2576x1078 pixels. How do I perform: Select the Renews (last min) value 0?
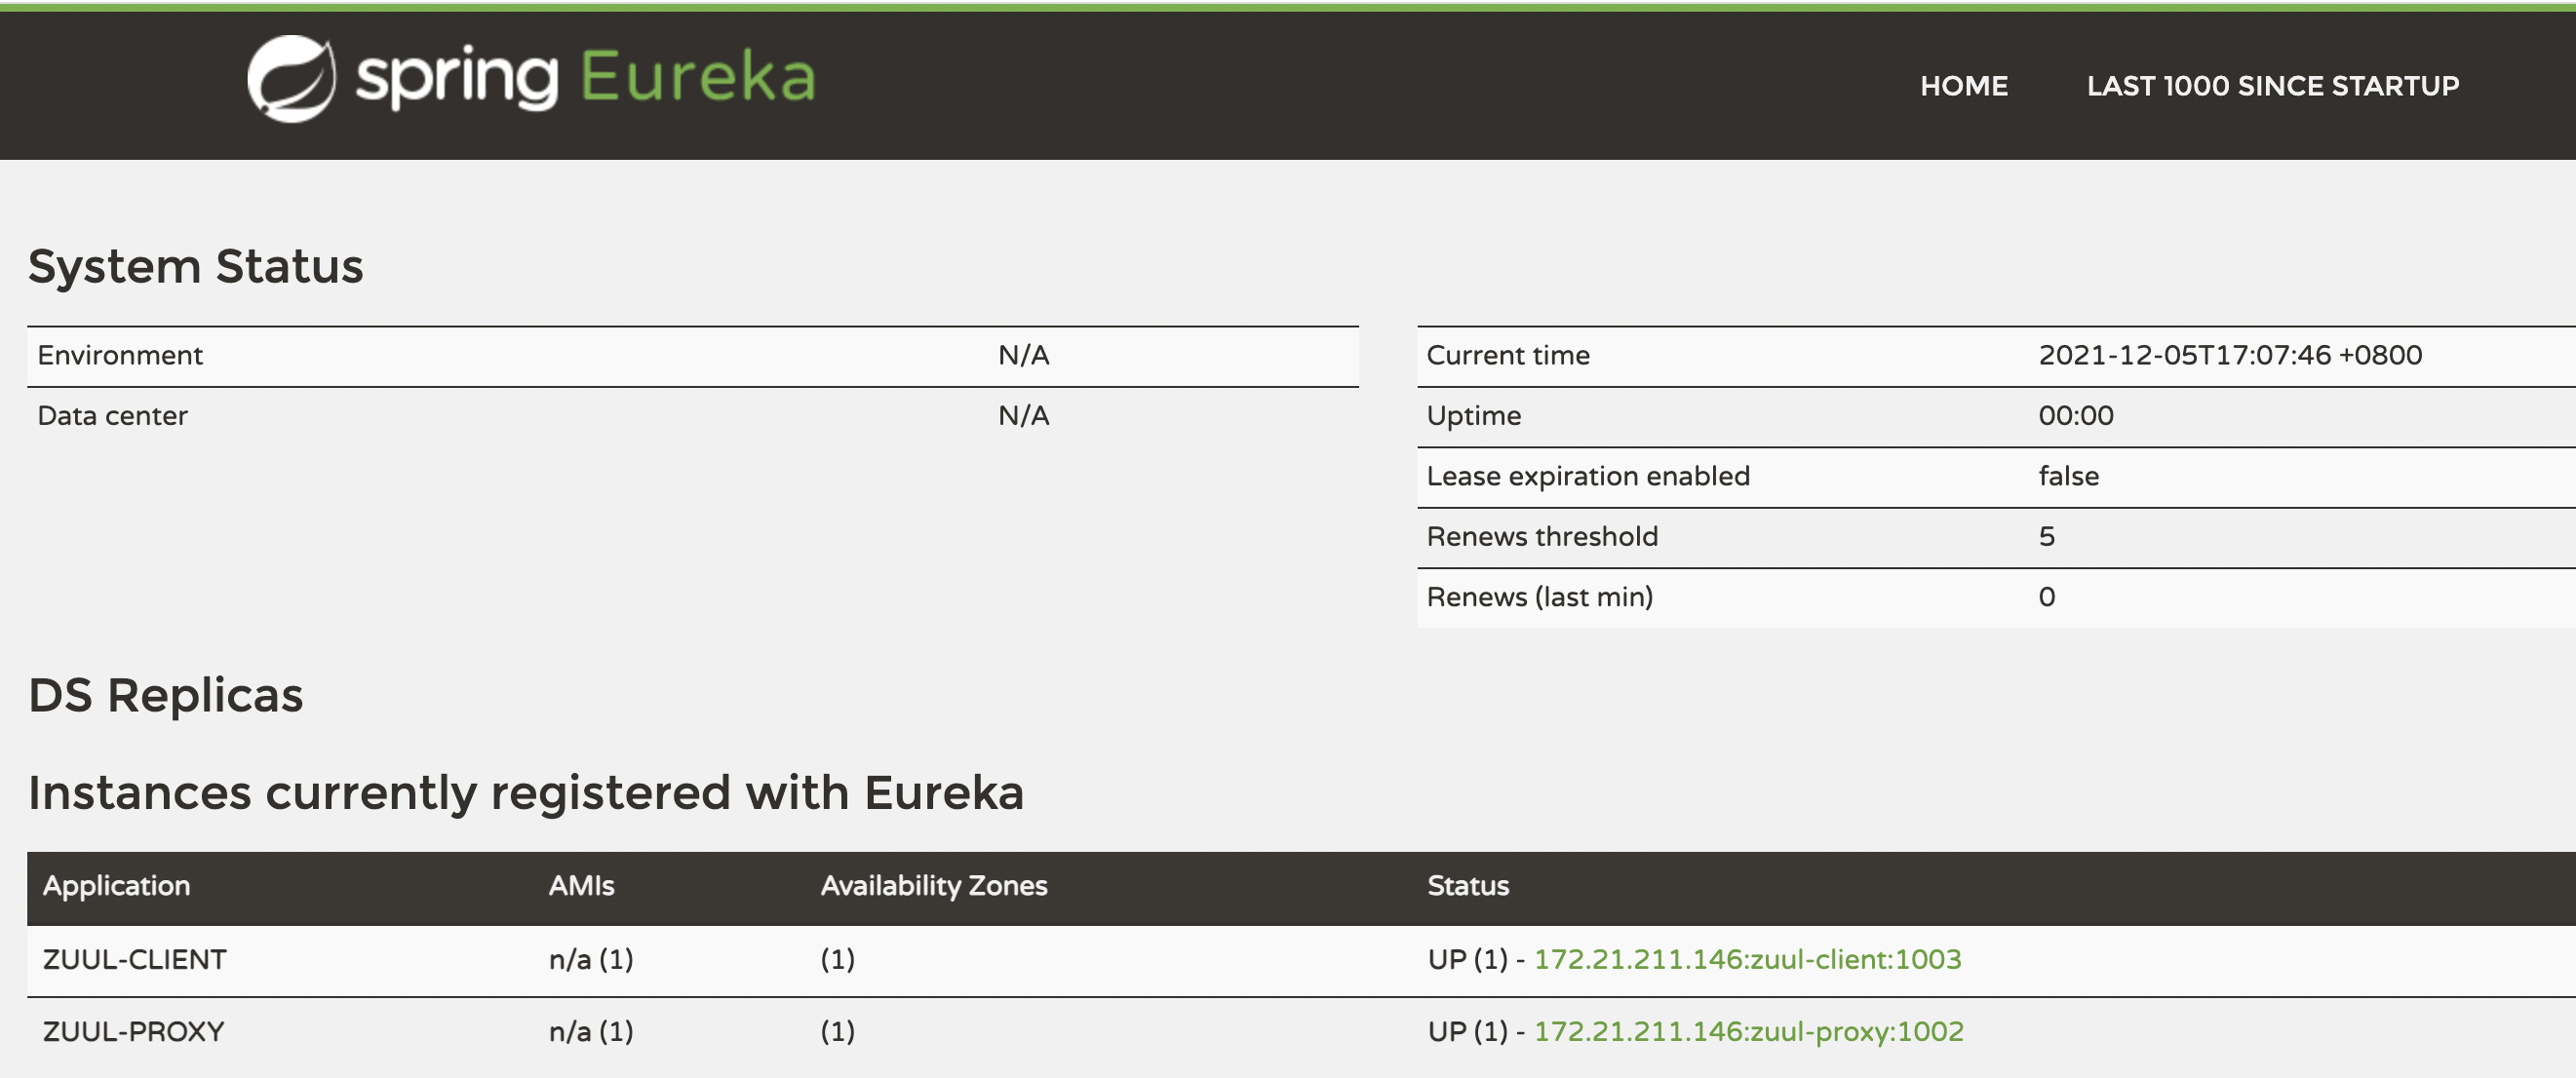coord(2047,597)
